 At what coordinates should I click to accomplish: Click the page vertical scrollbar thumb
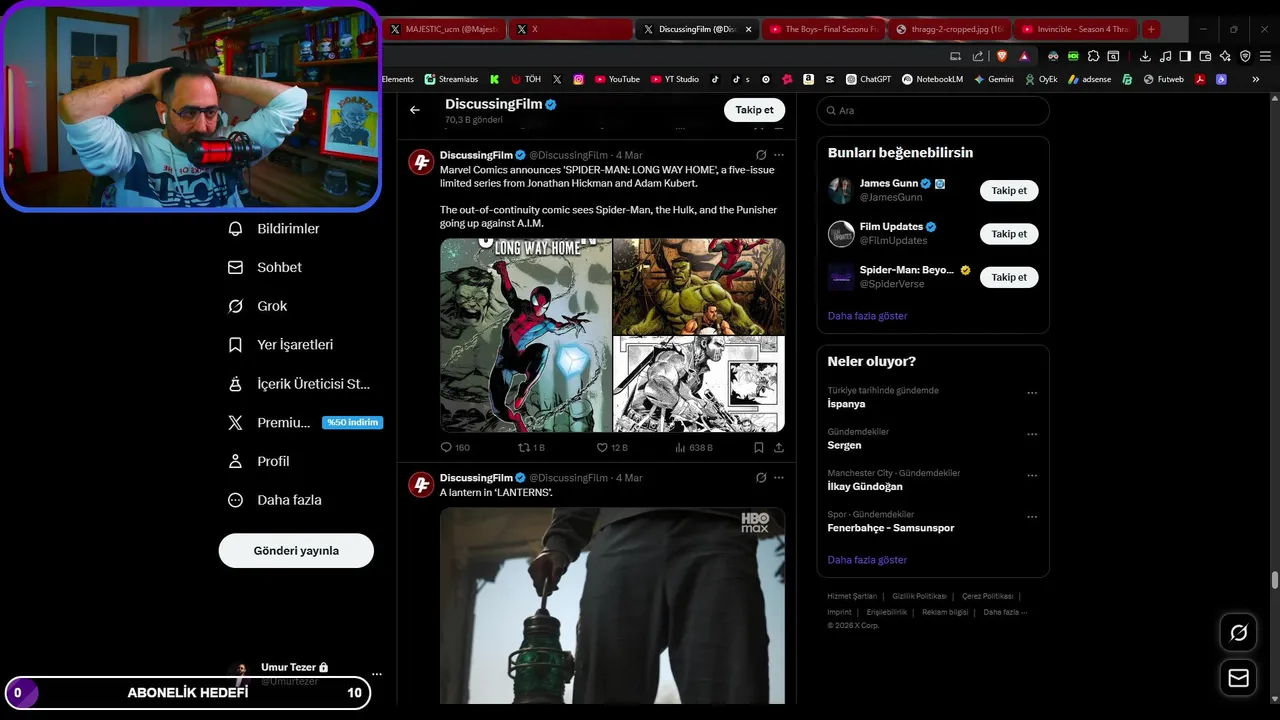tap(1274, 580)
